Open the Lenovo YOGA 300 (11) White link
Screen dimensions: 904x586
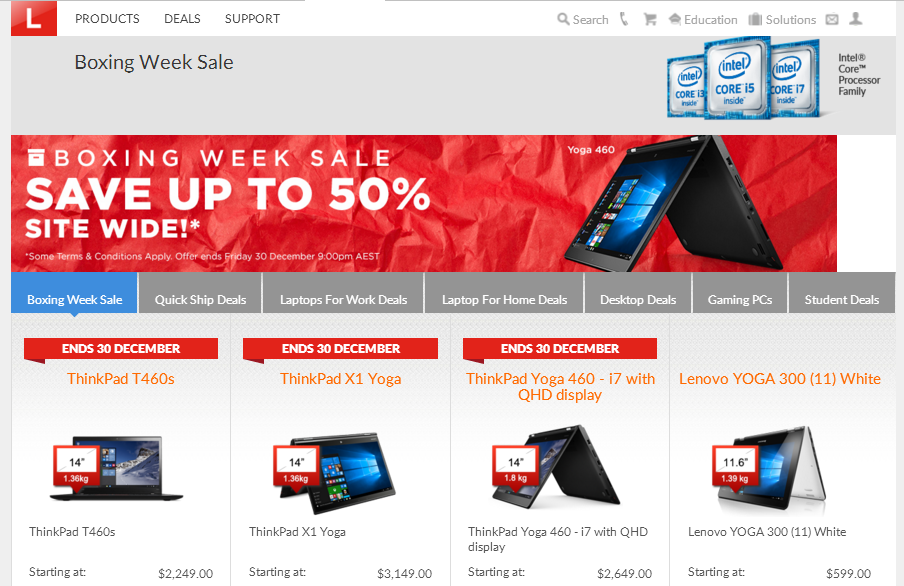click(x=779, y=378)
